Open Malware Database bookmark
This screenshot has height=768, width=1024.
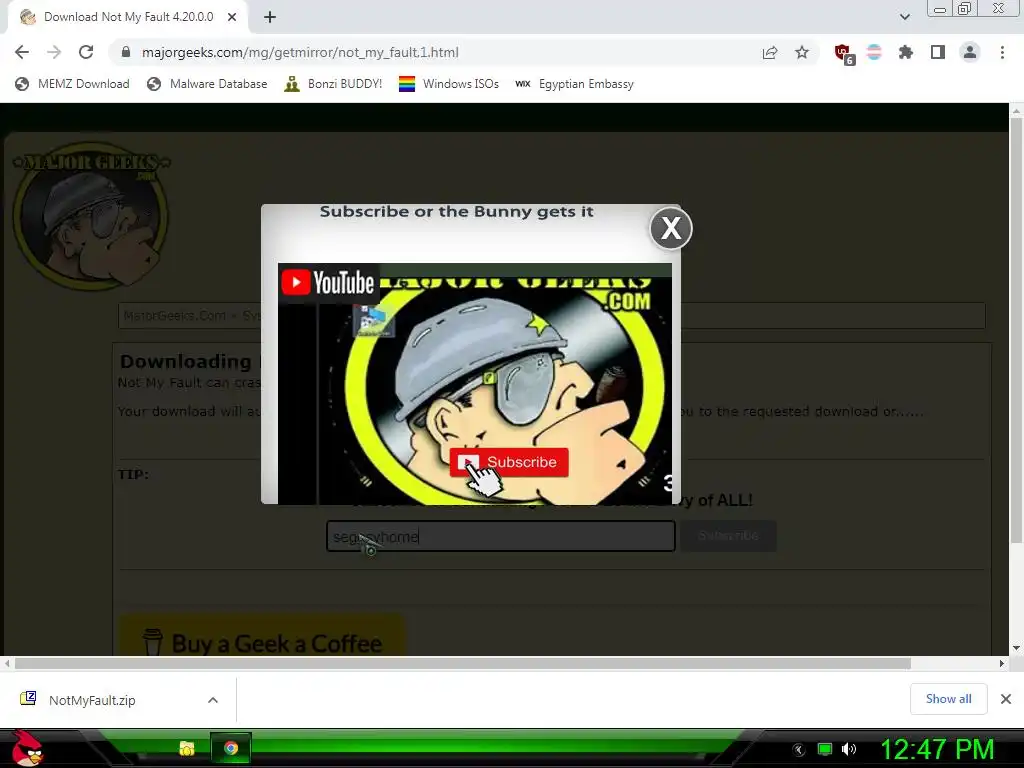click(x=207, y=84)
